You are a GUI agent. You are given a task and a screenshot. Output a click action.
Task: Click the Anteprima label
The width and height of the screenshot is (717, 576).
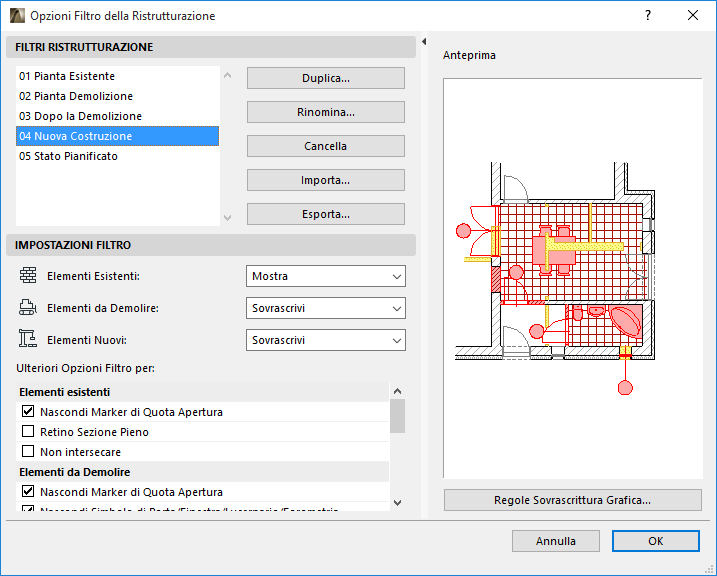[469, 55]
